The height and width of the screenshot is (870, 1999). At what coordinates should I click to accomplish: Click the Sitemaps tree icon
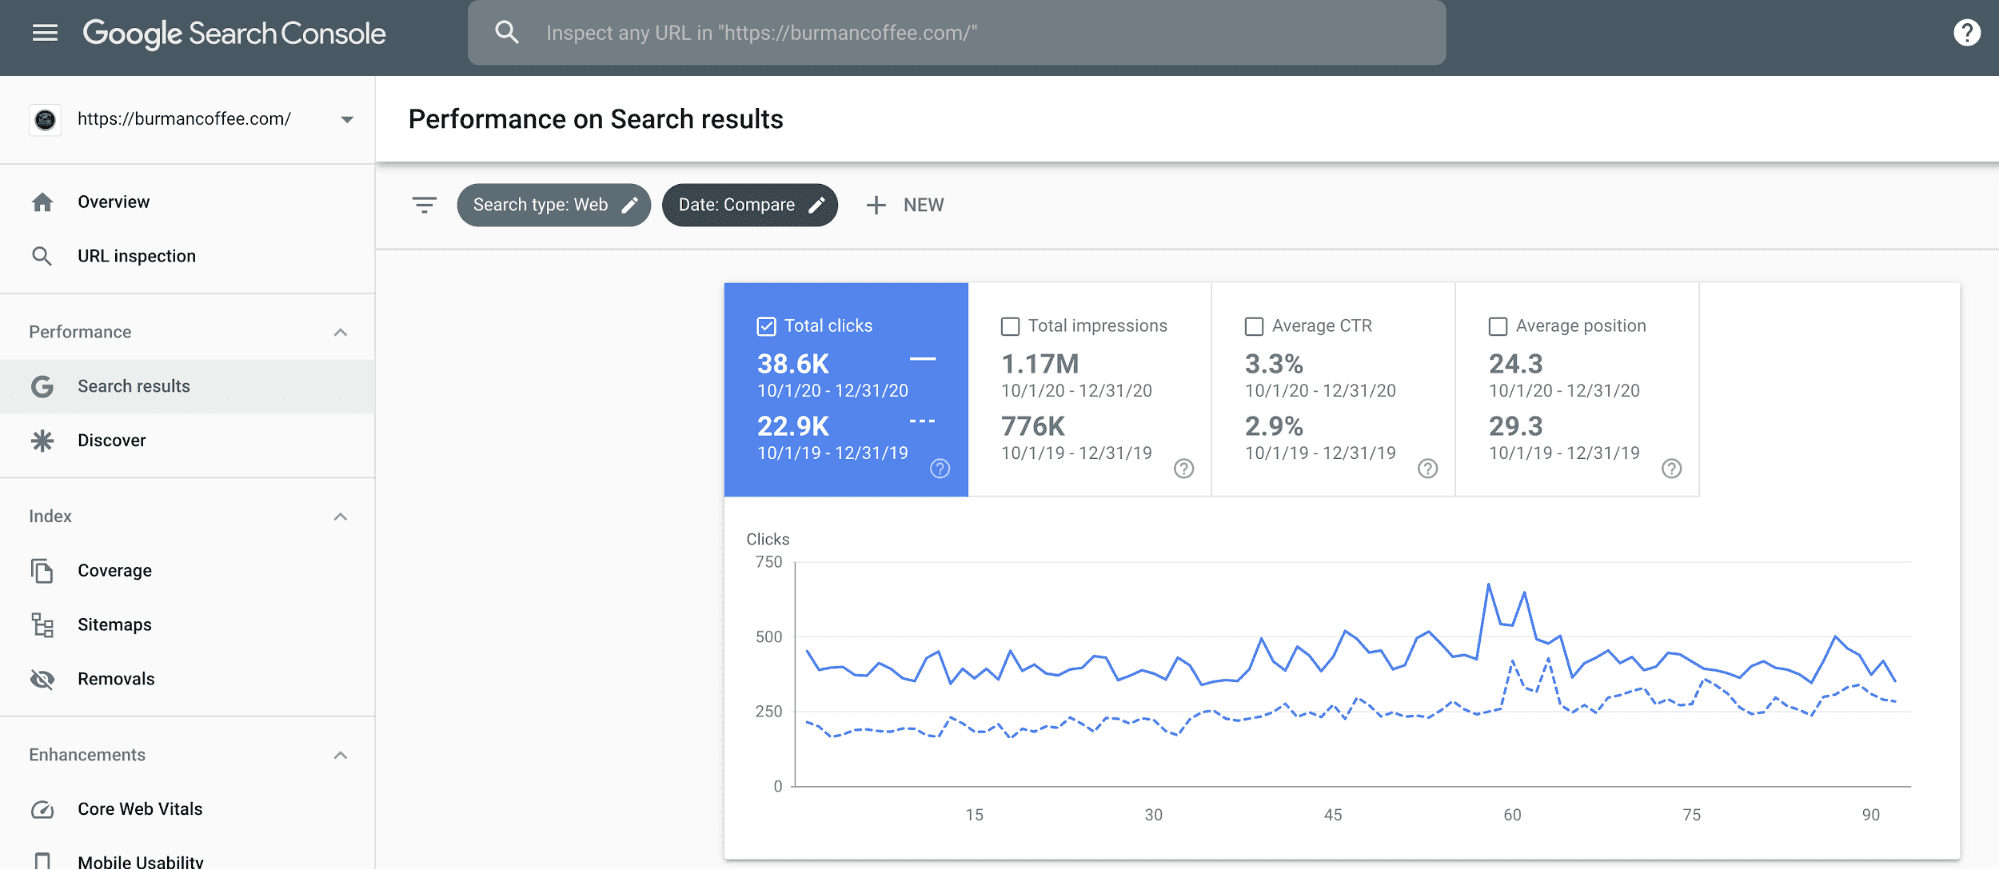click(42, 625)
